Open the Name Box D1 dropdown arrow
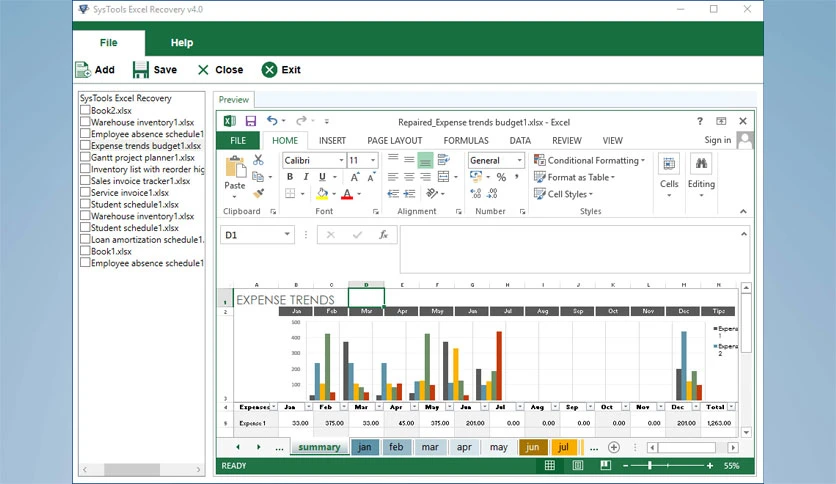Image resolution: width=836 pixels, height=484 pixels. point(287,235)
